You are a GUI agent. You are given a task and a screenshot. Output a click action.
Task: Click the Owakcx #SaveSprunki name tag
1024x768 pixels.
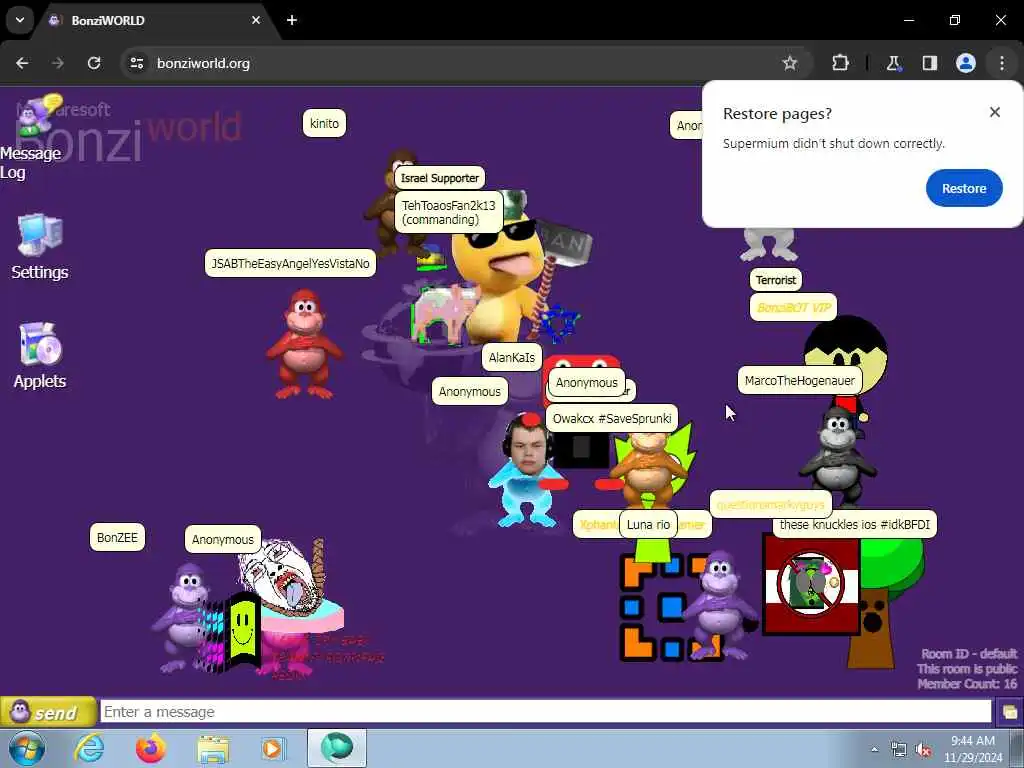tap(612, 419)
